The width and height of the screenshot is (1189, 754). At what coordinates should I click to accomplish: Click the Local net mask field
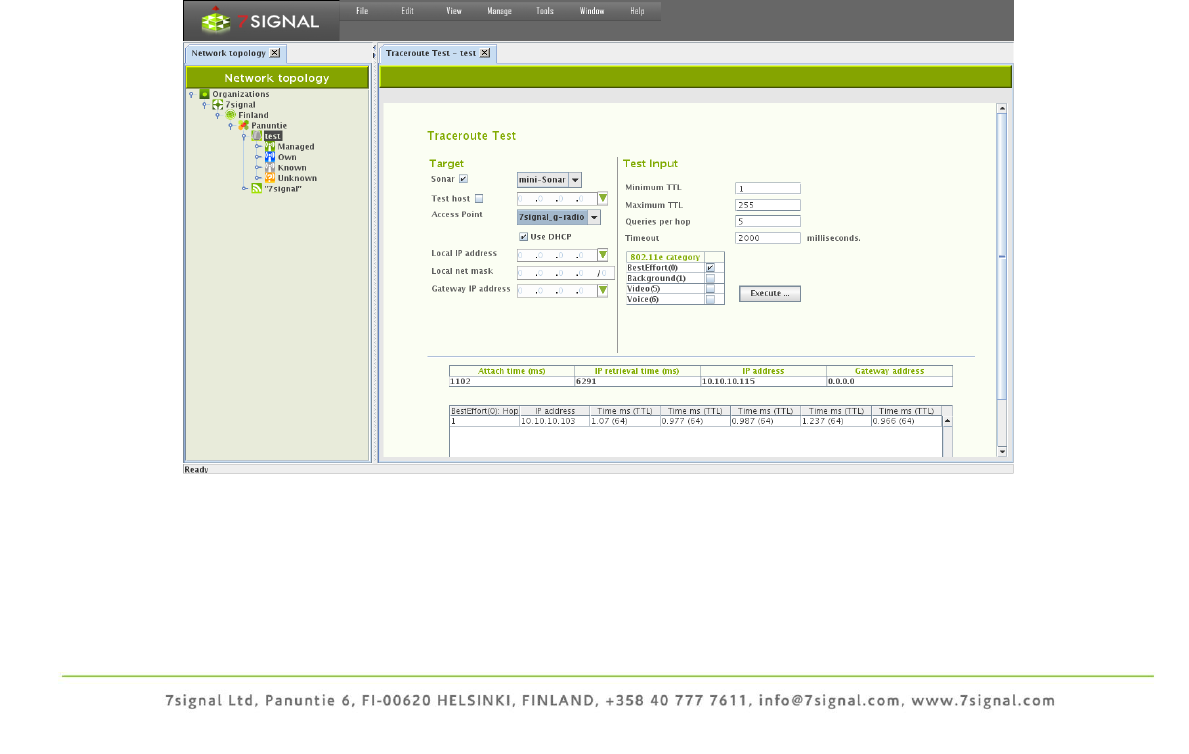click(565, 273)
